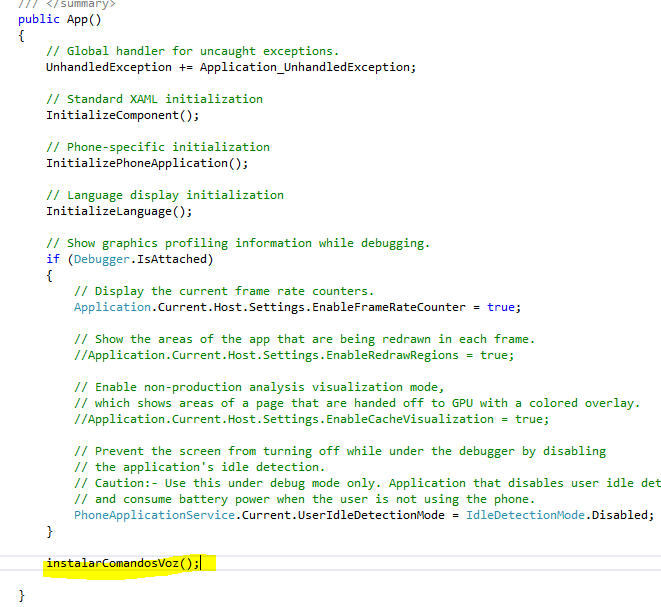Click the final closing brace of App()

tap(21, 596)
